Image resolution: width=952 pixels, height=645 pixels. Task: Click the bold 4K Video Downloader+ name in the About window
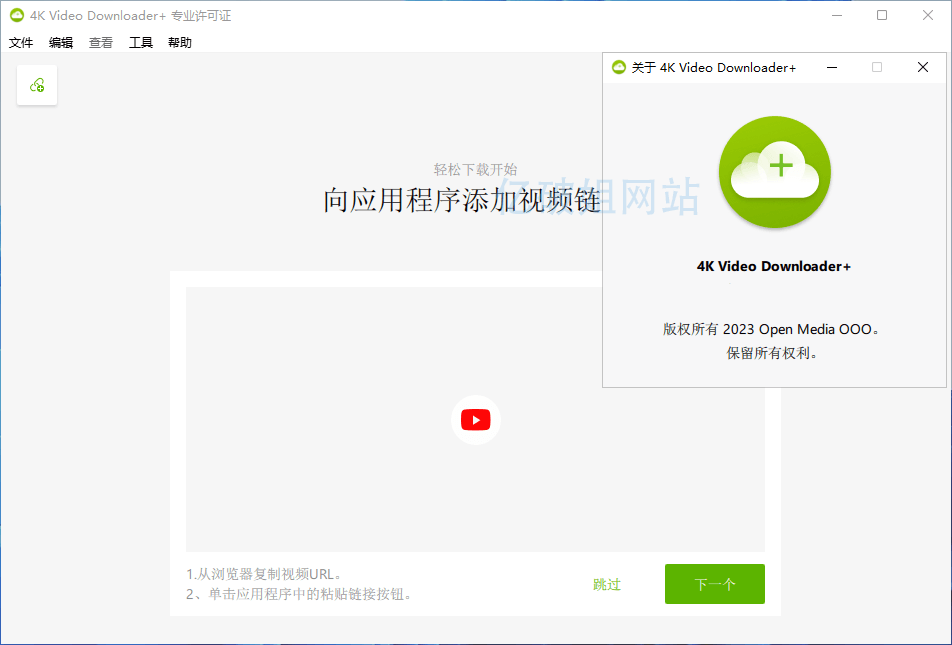point(774,266)
